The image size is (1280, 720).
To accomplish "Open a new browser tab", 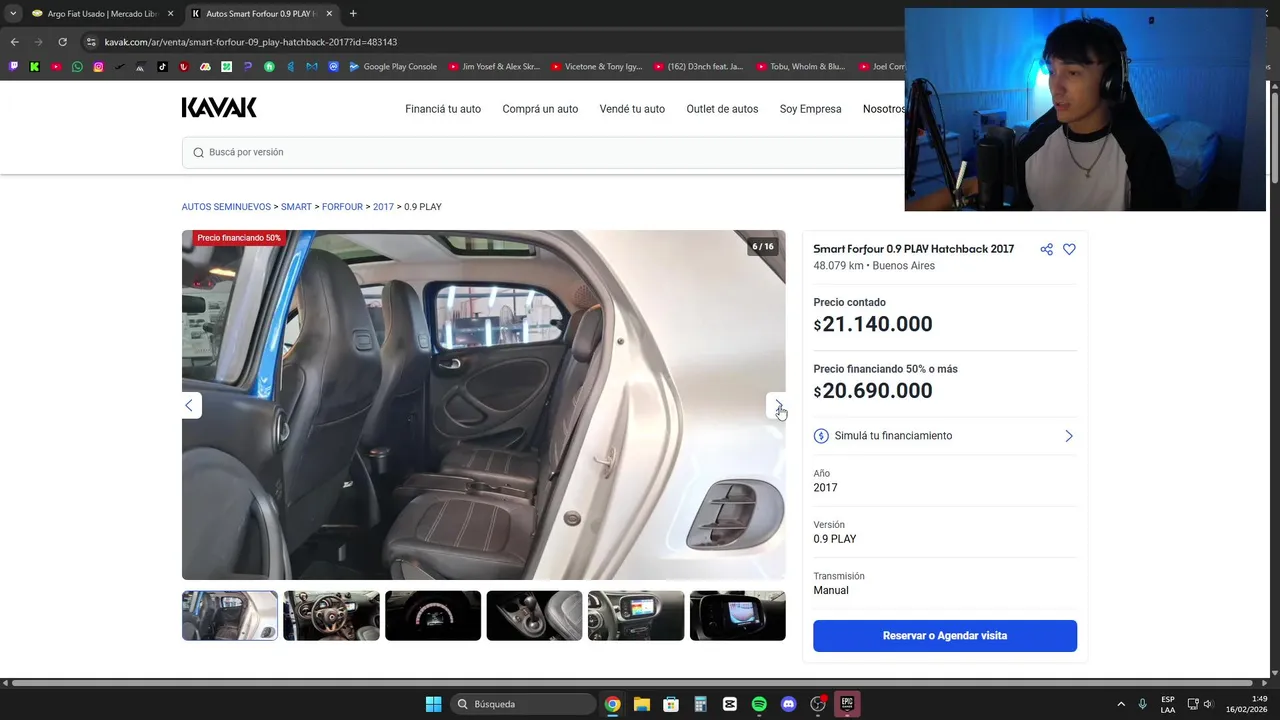I will [353, 14].
